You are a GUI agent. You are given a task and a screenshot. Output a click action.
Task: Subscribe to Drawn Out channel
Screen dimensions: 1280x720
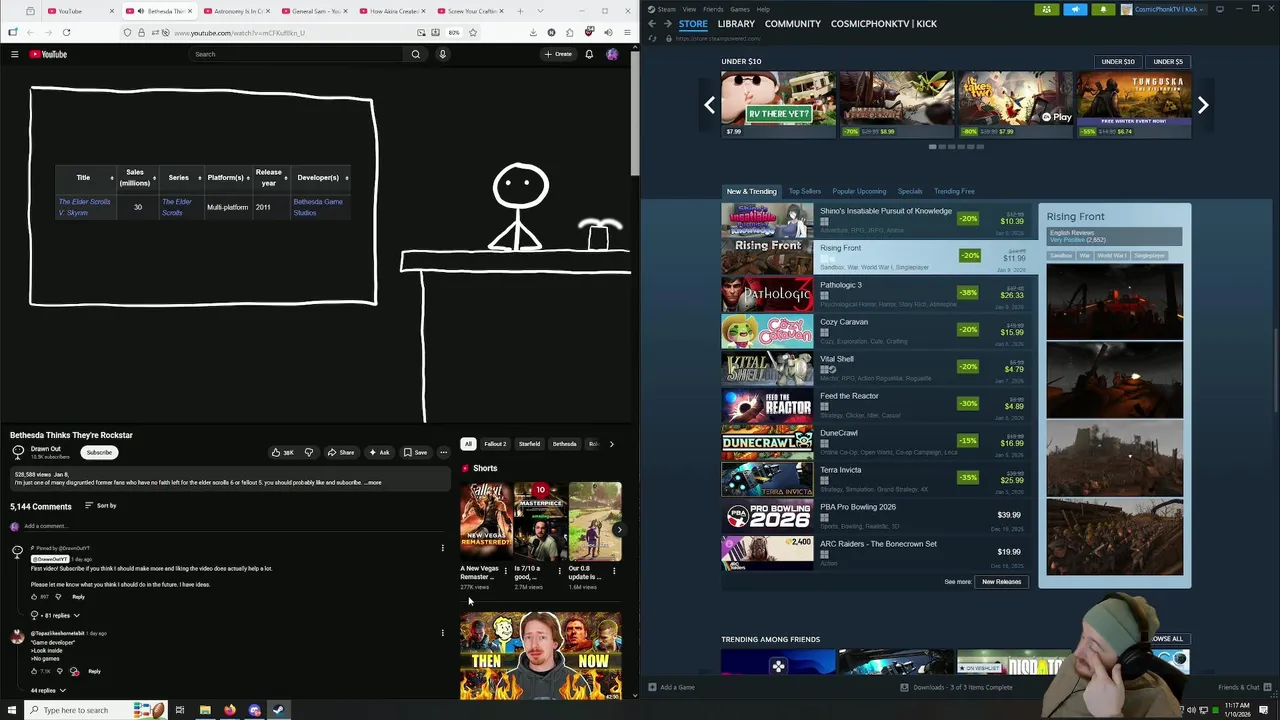pos(99,452)
